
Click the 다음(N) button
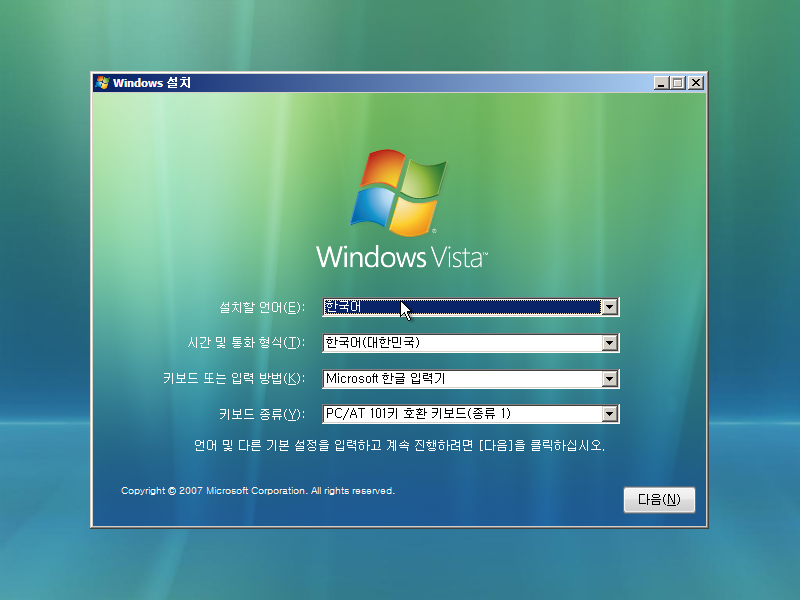(x=659, y=499)
